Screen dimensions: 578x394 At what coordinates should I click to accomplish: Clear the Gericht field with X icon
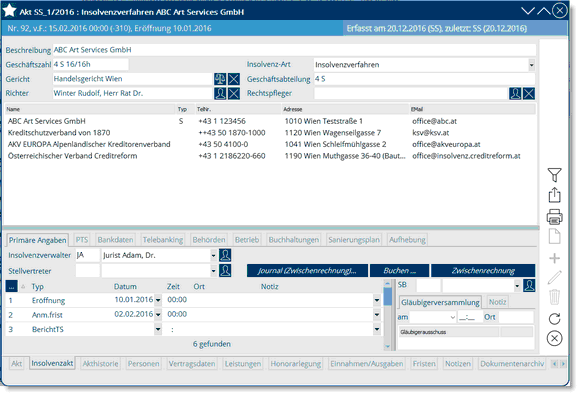click(x=234, y=79)
